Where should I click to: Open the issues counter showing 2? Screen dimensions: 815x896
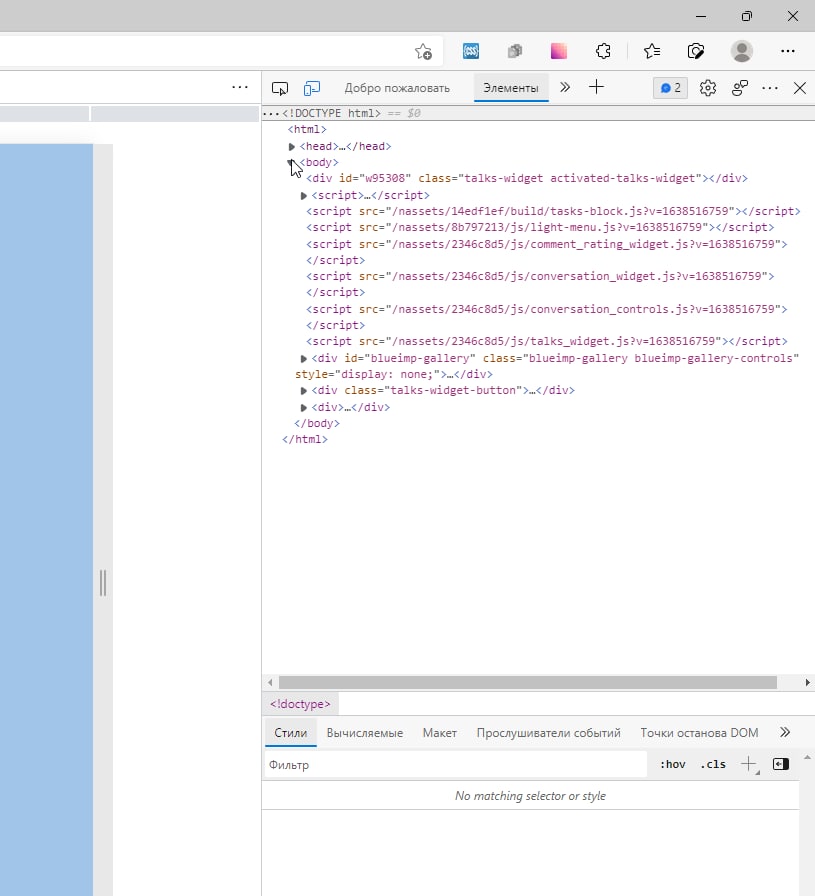(670, 88)
